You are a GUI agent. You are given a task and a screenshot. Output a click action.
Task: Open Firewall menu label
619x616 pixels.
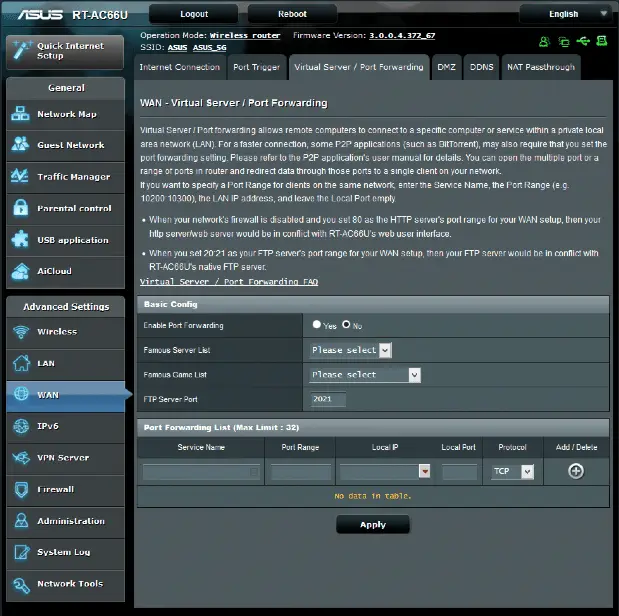click(55, 489)
